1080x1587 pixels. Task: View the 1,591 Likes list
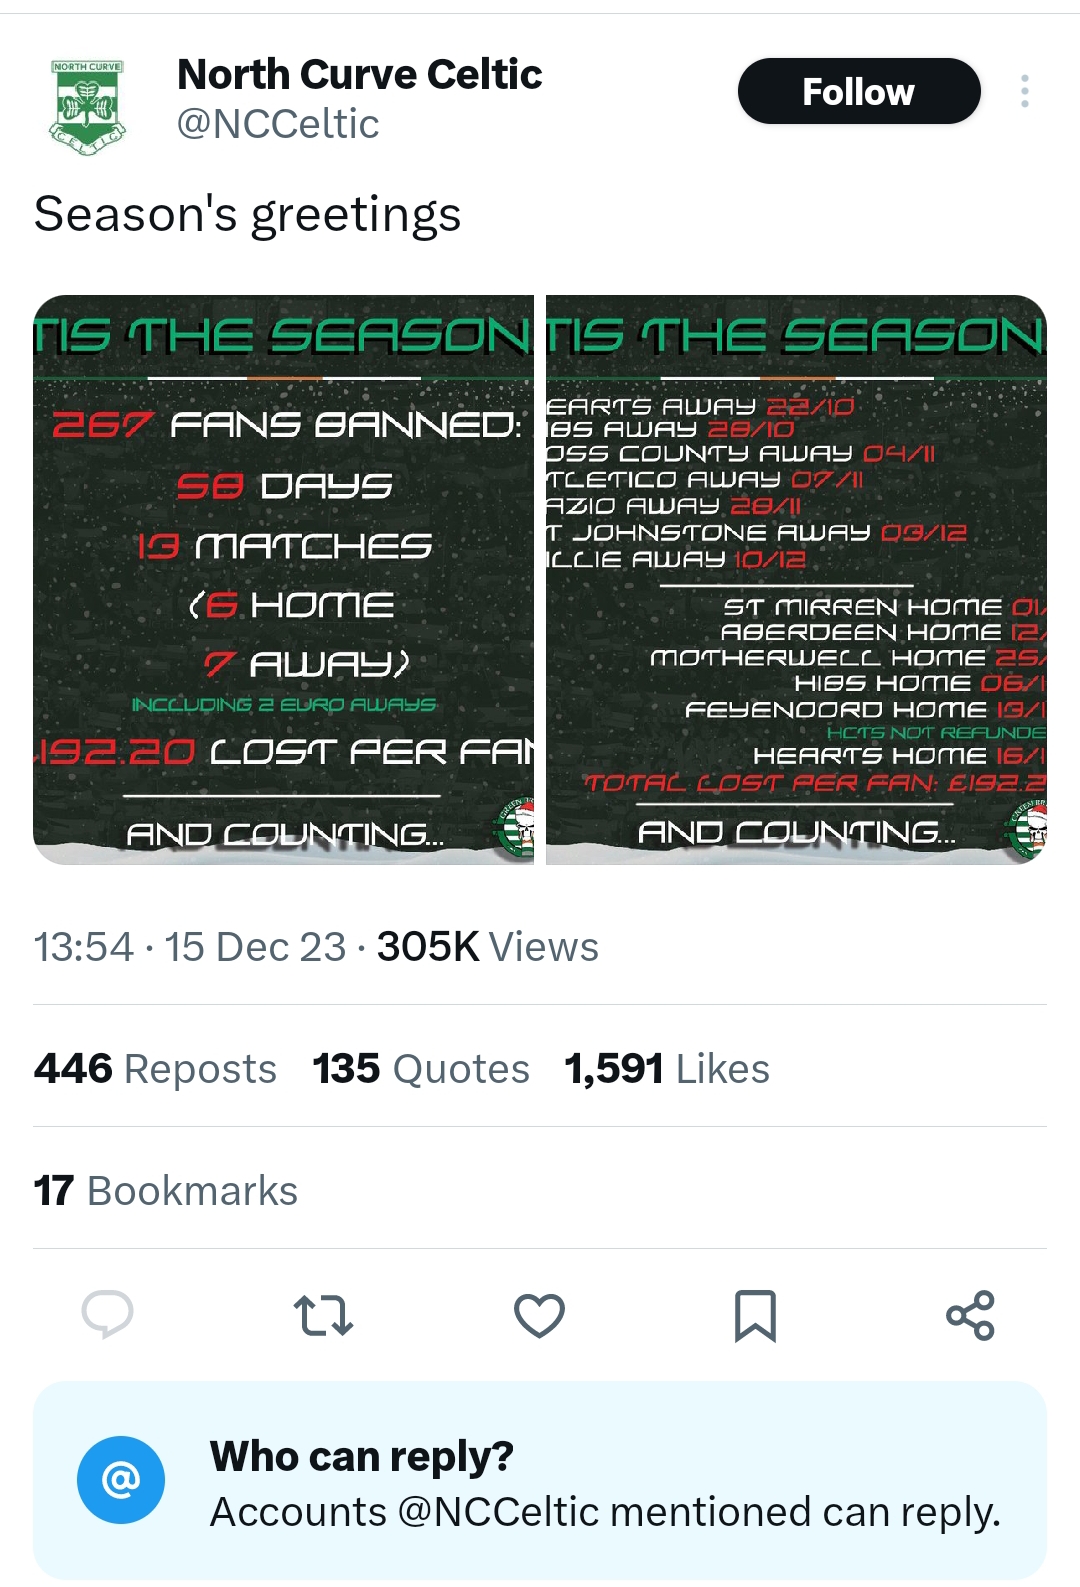(667, 1068)
